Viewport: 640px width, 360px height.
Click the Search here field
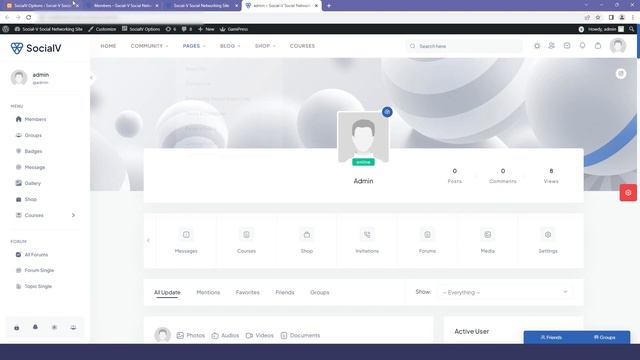pos(464,46)
